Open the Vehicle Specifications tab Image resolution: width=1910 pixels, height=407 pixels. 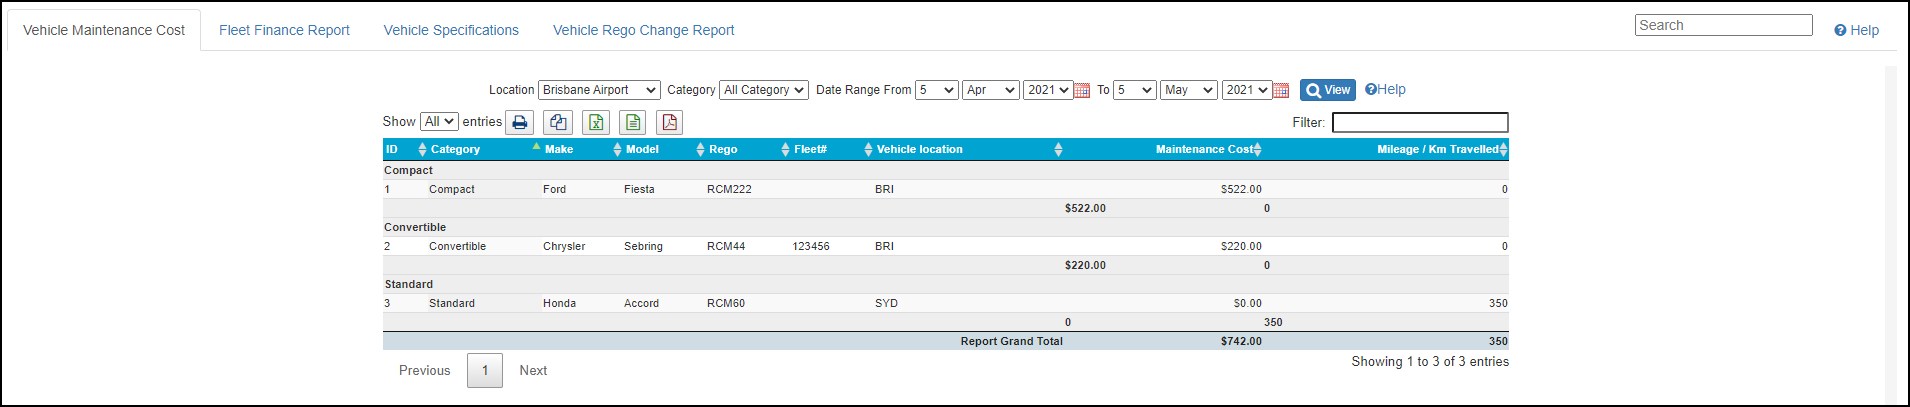point(451,30)
